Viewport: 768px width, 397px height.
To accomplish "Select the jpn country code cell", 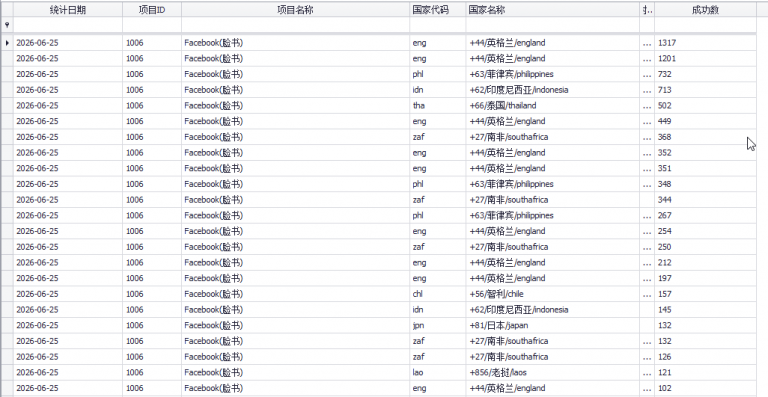I will point(438,326).
